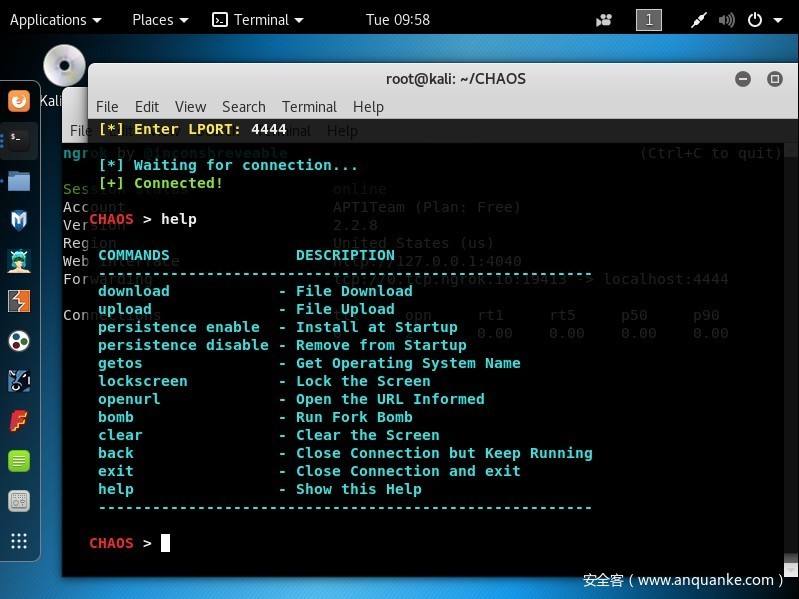Image resolution: width=799 pixels, height=599 pixels.
Task: Click the root@kali: ~/CHAOS title bar
Action: 456,79
